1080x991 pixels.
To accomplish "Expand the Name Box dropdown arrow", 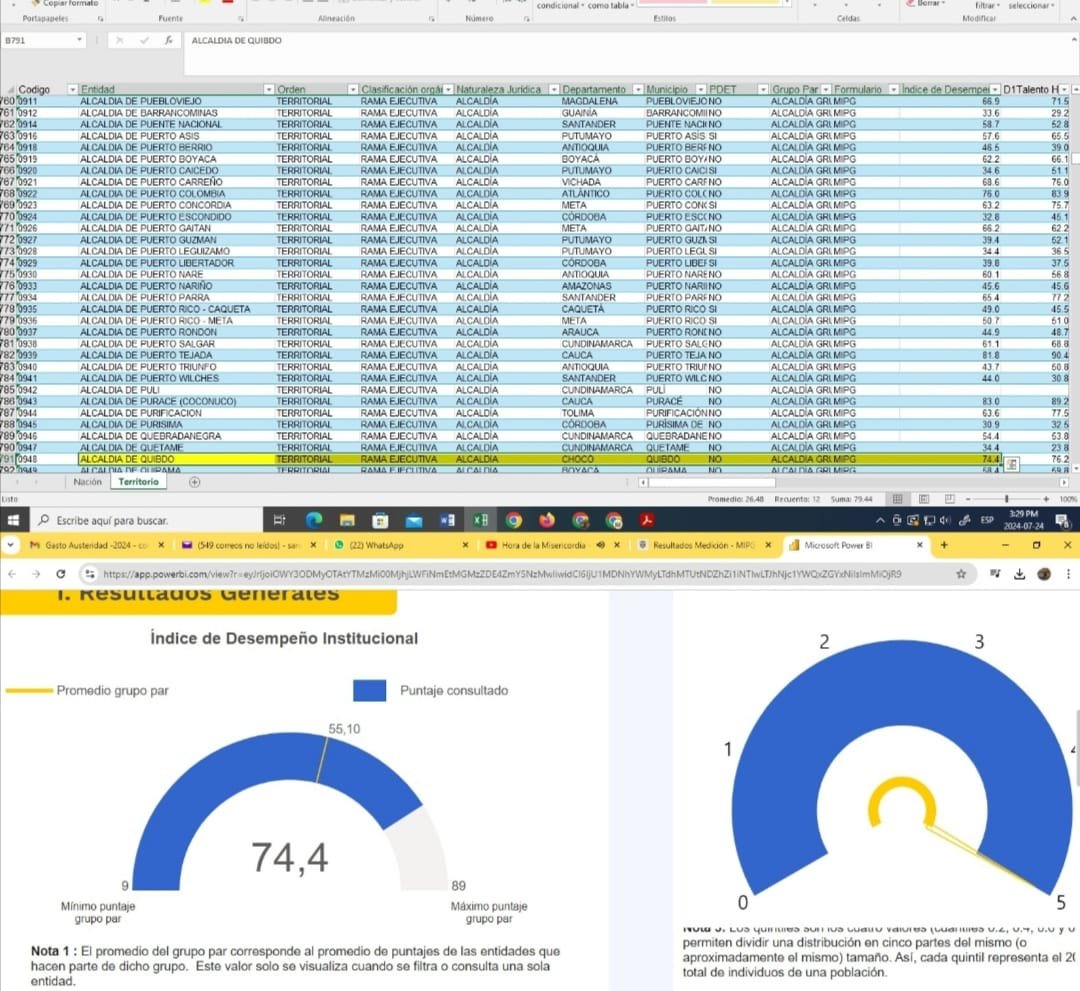I will [x=81, y=41].
